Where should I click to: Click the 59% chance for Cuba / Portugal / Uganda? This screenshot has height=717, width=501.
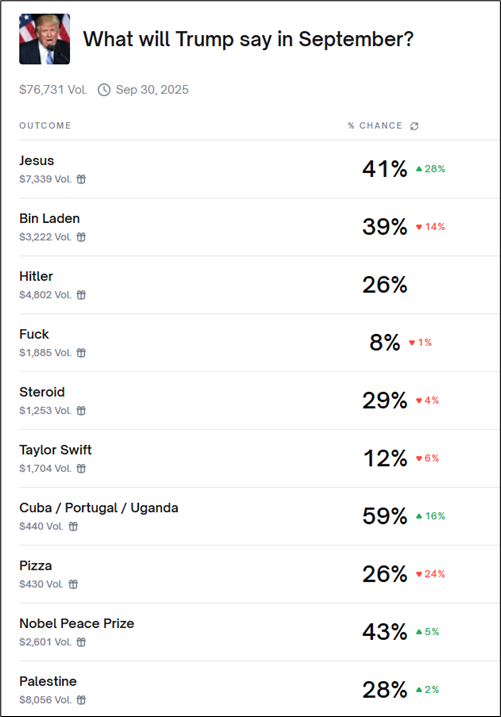[x=384, y=516]
